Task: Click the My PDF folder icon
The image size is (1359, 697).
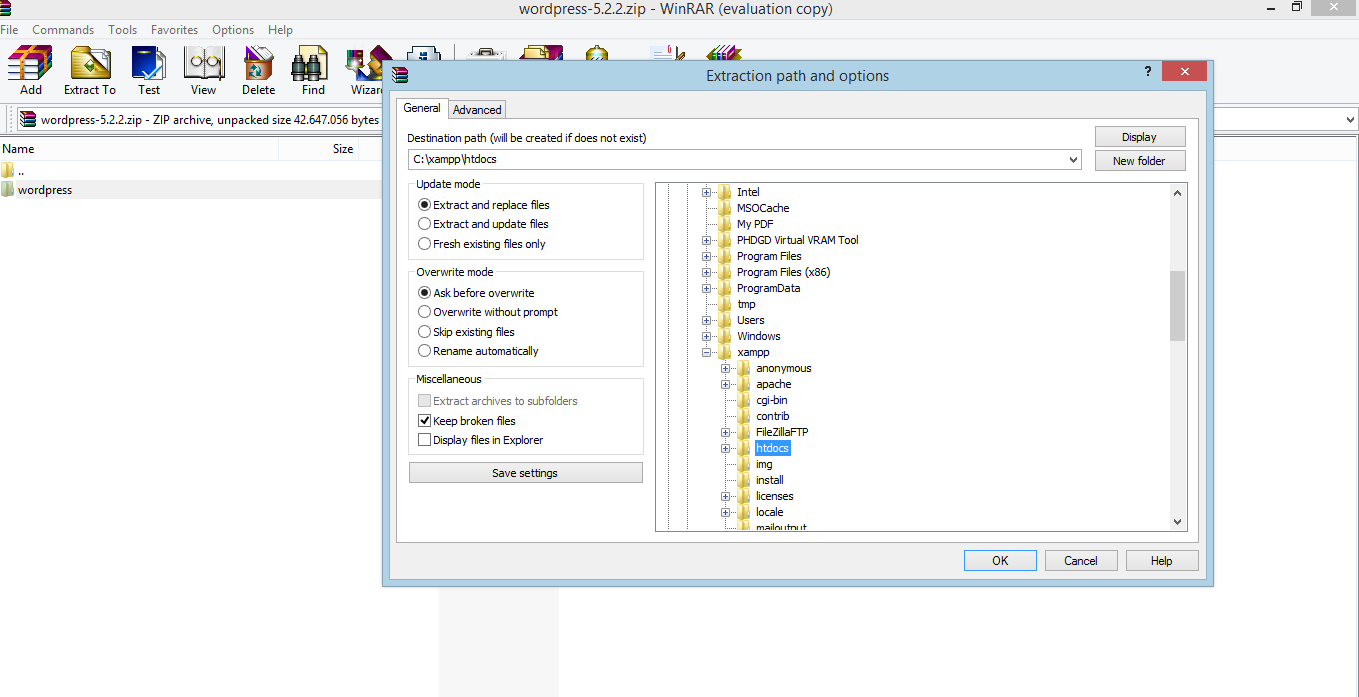Action: 725,224
